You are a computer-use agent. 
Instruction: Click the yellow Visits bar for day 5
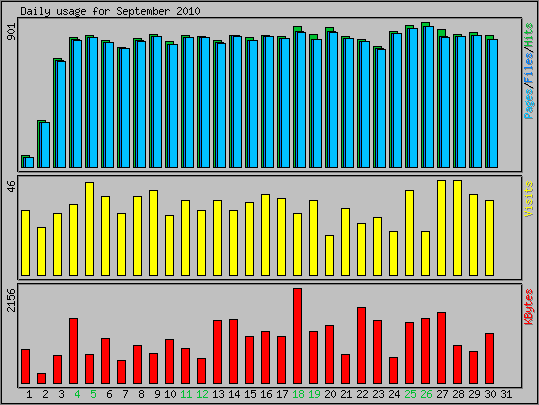click(x=89, y=229)
